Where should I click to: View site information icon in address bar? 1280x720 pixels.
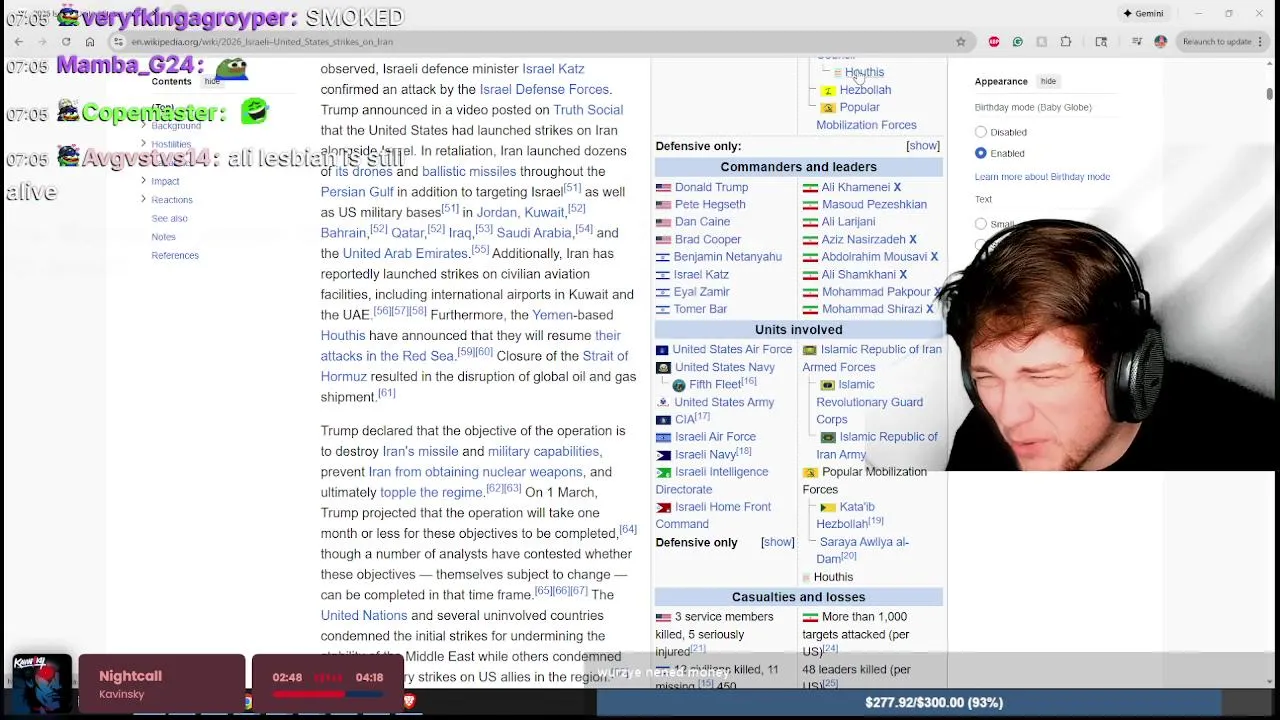[118, 41]
